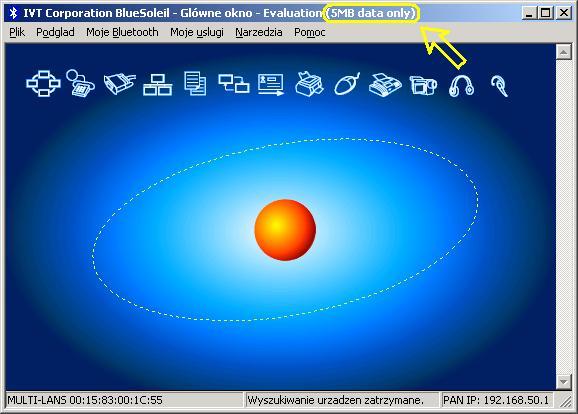Open the Moje uslugi menu
Image resolution: width=578 pixels, height=414 pixels.
197,32
